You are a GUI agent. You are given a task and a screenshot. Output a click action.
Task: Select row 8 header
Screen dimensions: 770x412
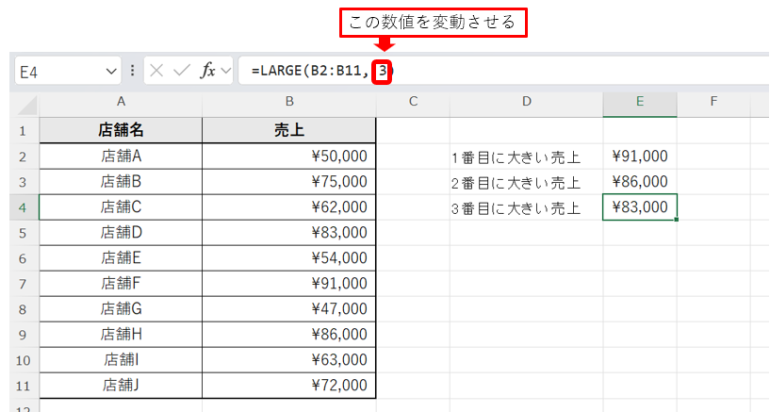tap(23, 309)
